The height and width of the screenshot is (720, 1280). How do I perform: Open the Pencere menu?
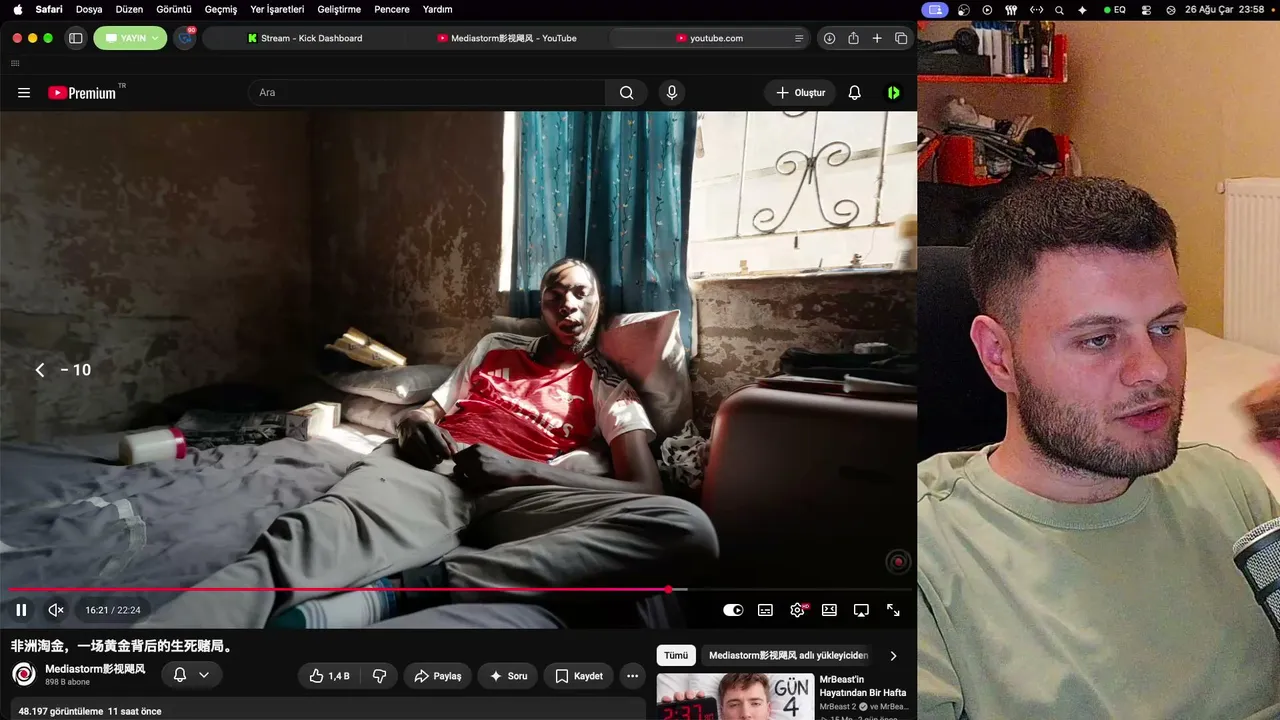[392, 9]
